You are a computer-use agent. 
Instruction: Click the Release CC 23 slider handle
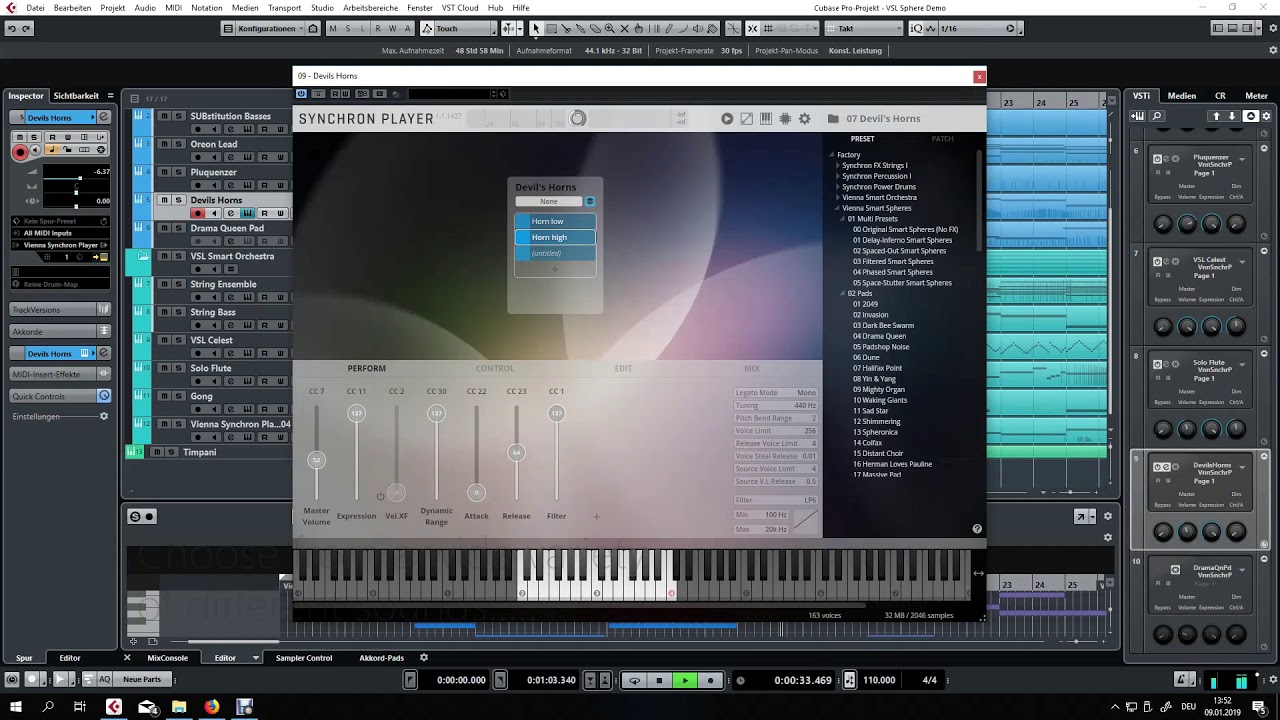516,453
